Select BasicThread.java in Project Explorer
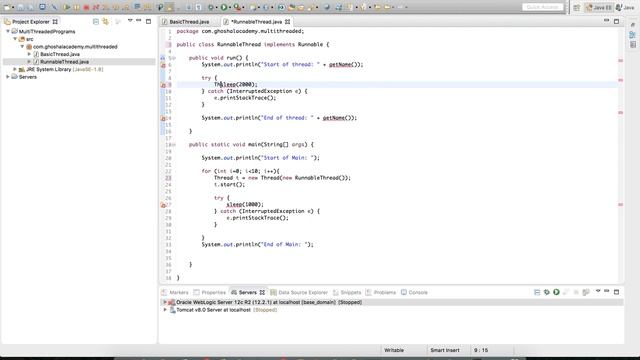 pyautogui.click(x=60, y=54)
